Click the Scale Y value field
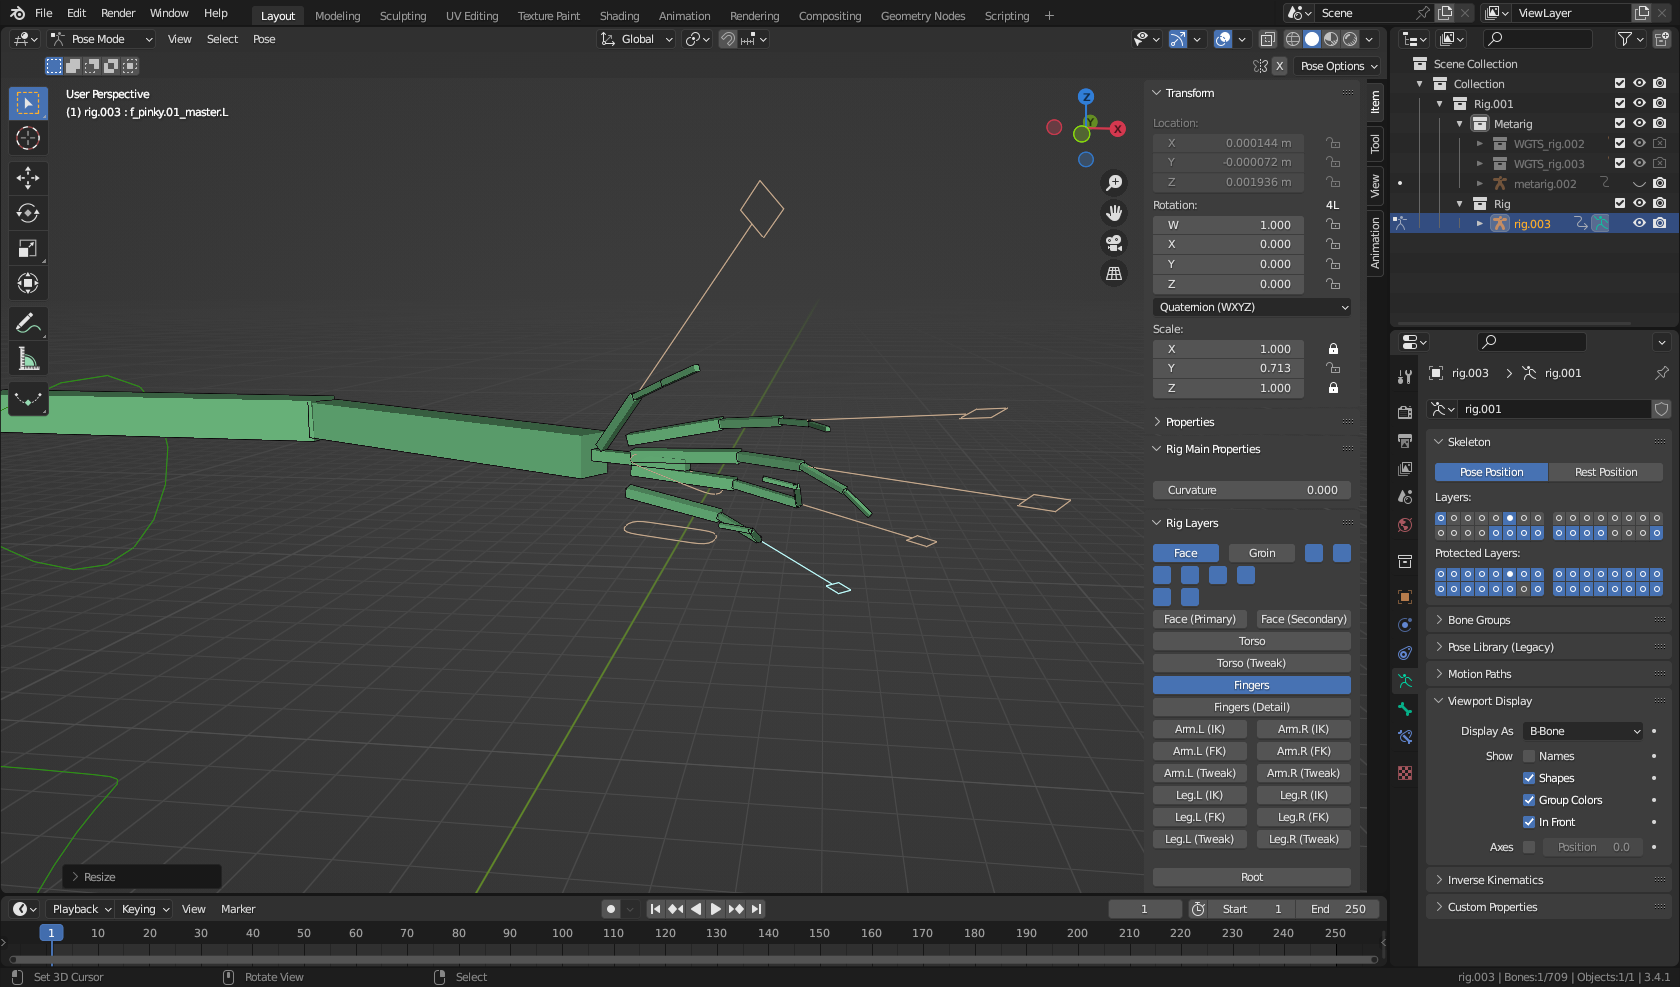Viewport: 1680px width, 987px height. (x=1228, y=368)
